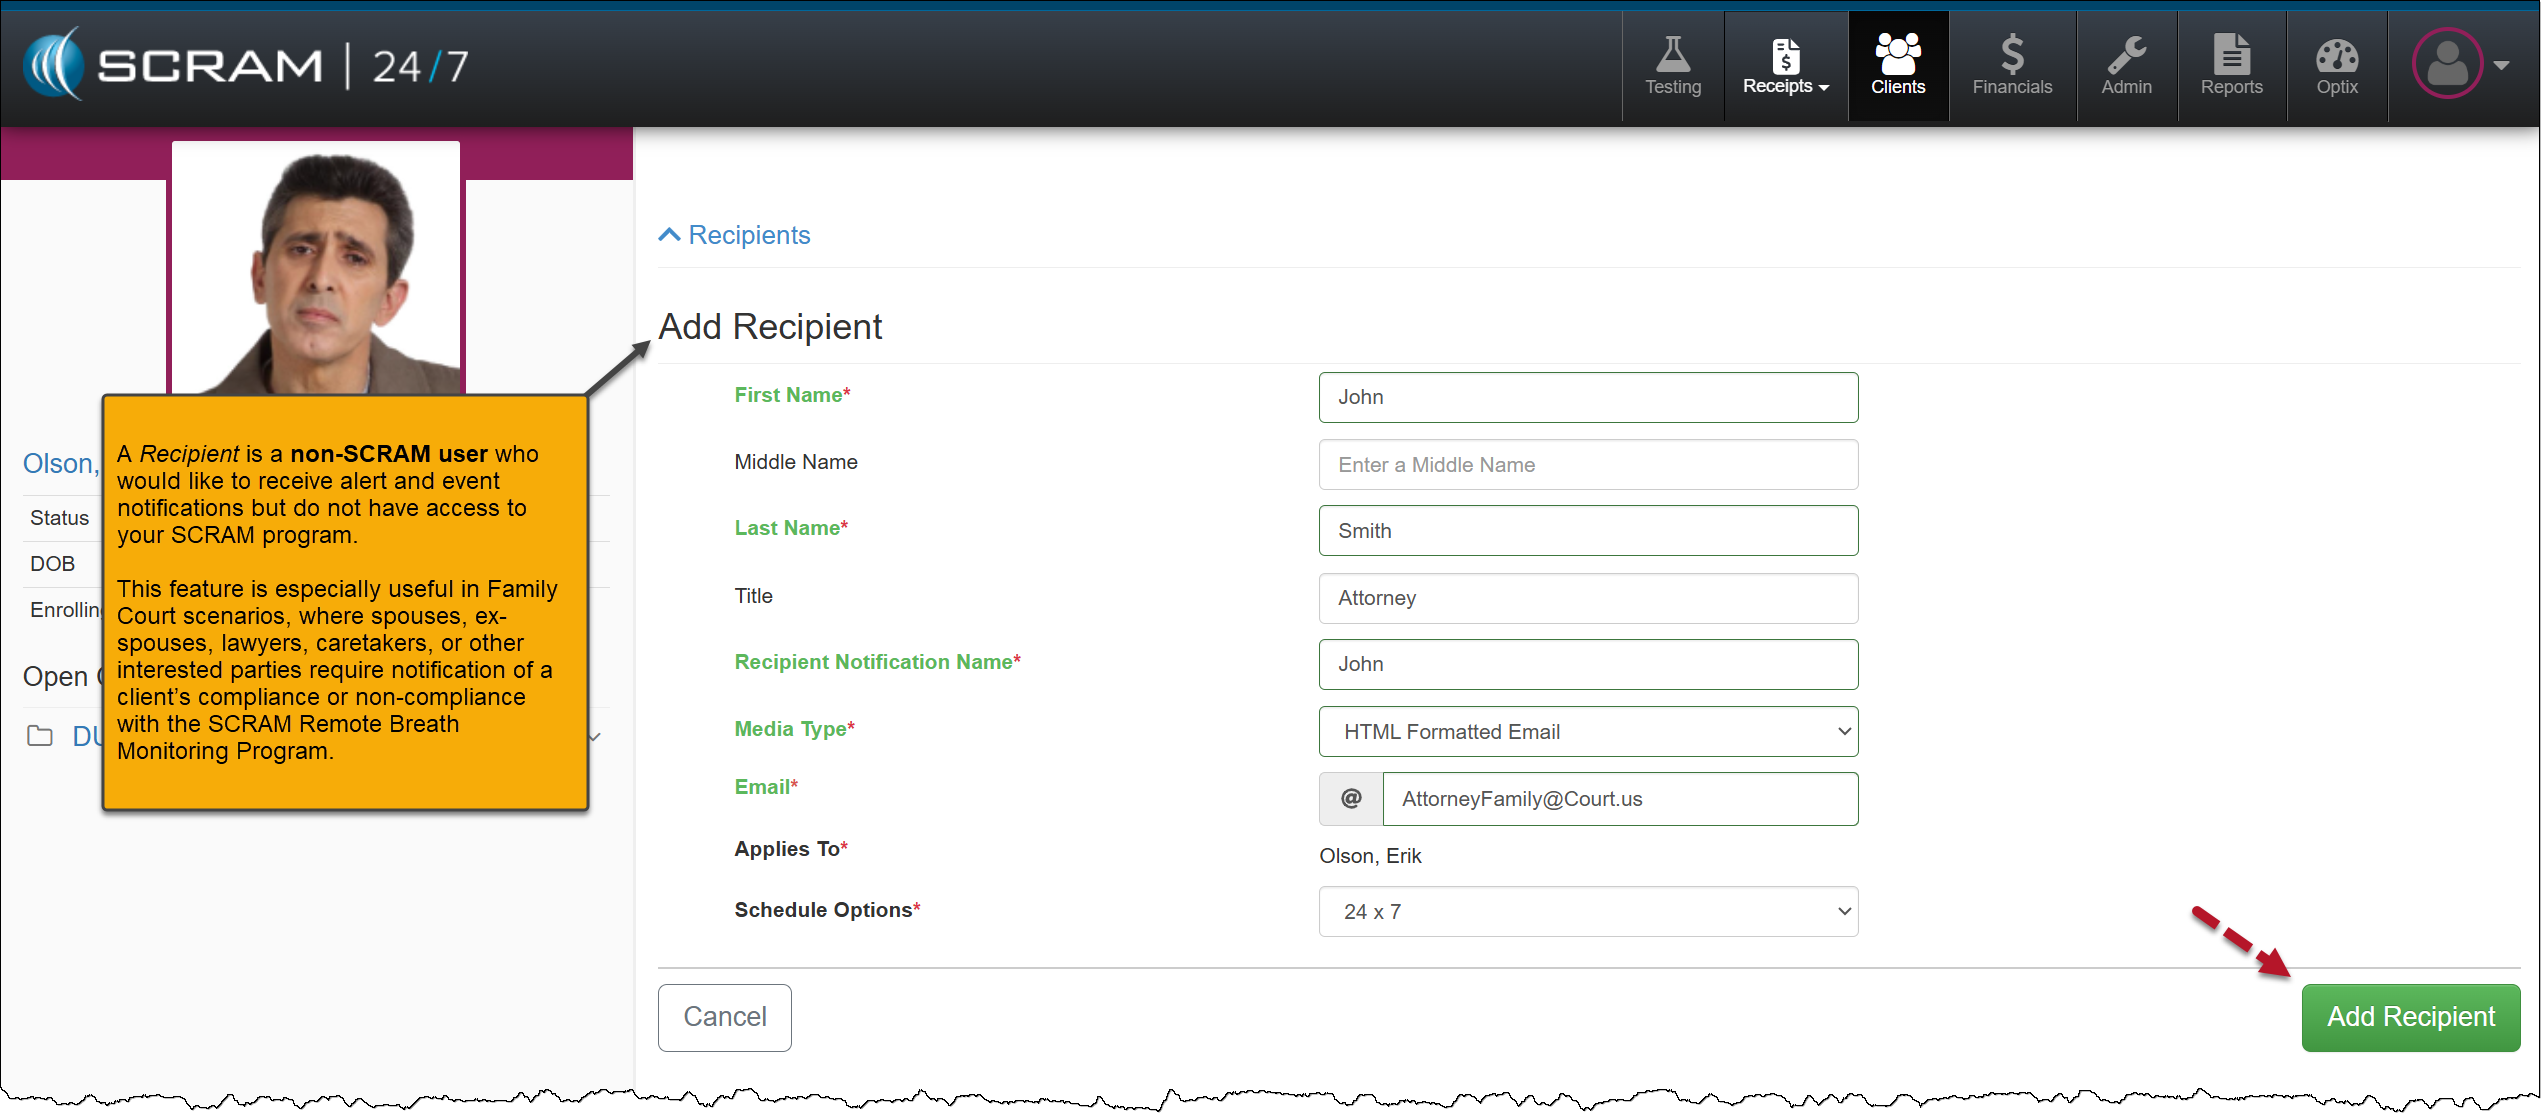
Task: Open Financials dollar icon
Action: tap(2011, 66)
